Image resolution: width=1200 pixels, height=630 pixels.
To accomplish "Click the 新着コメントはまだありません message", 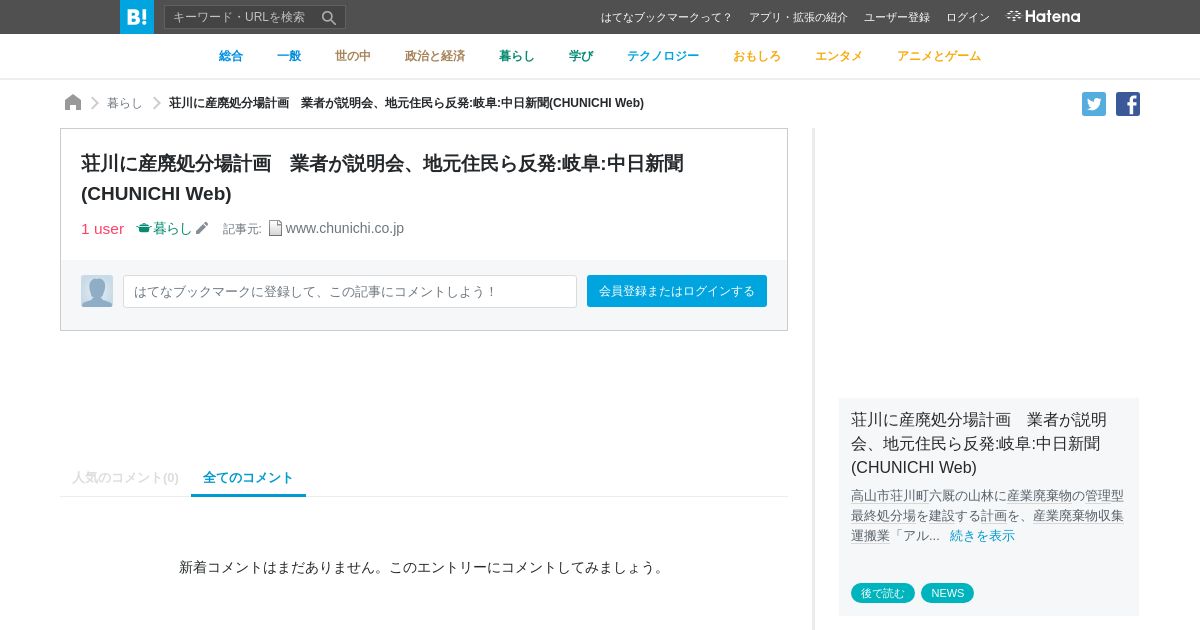I will (423, 567).
